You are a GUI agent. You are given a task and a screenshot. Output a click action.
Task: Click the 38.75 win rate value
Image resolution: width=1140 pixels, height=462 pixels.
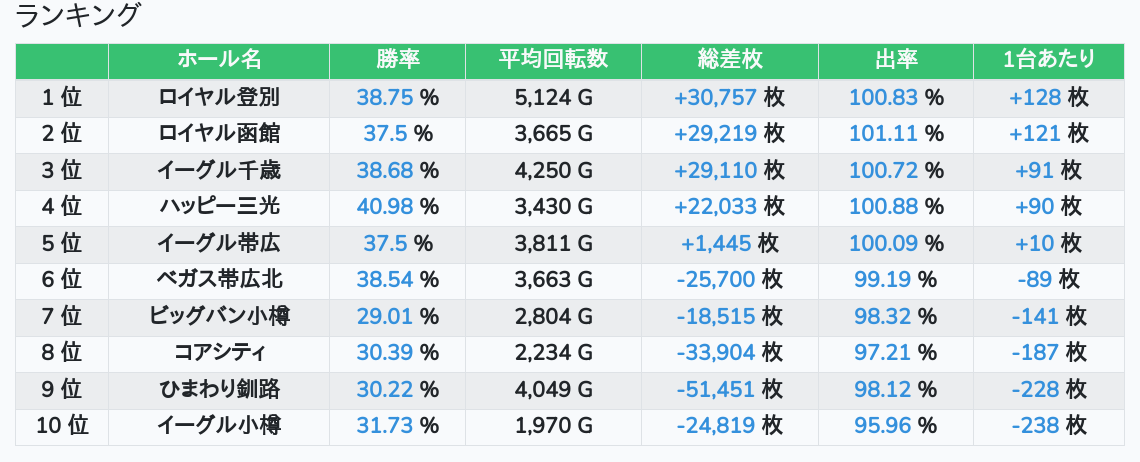click(x=385, y=97)
